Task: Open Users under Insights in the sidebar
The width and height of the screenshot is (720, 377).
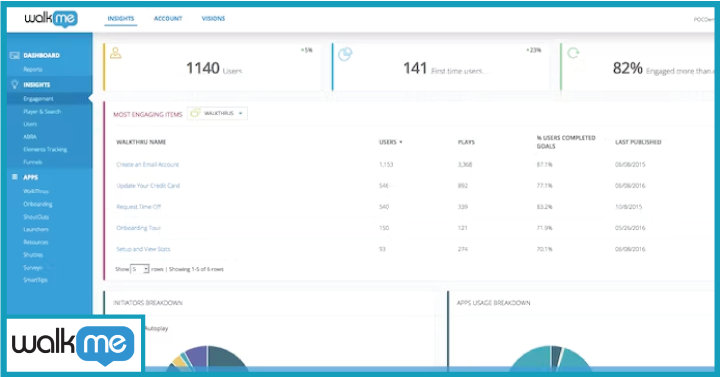Action: pyautogui.click(x=30, y=124)
